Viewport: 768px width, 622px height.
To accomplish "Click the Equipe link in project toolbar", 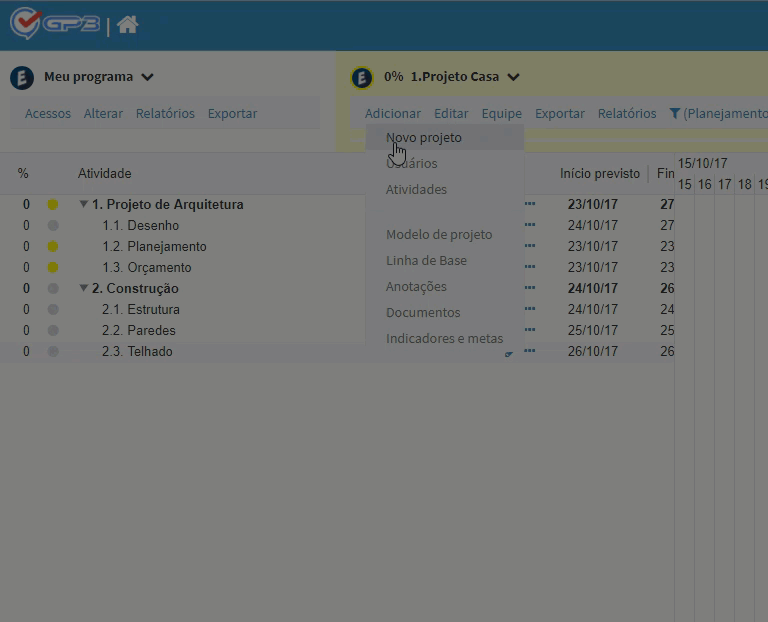I will click(502, 114).
